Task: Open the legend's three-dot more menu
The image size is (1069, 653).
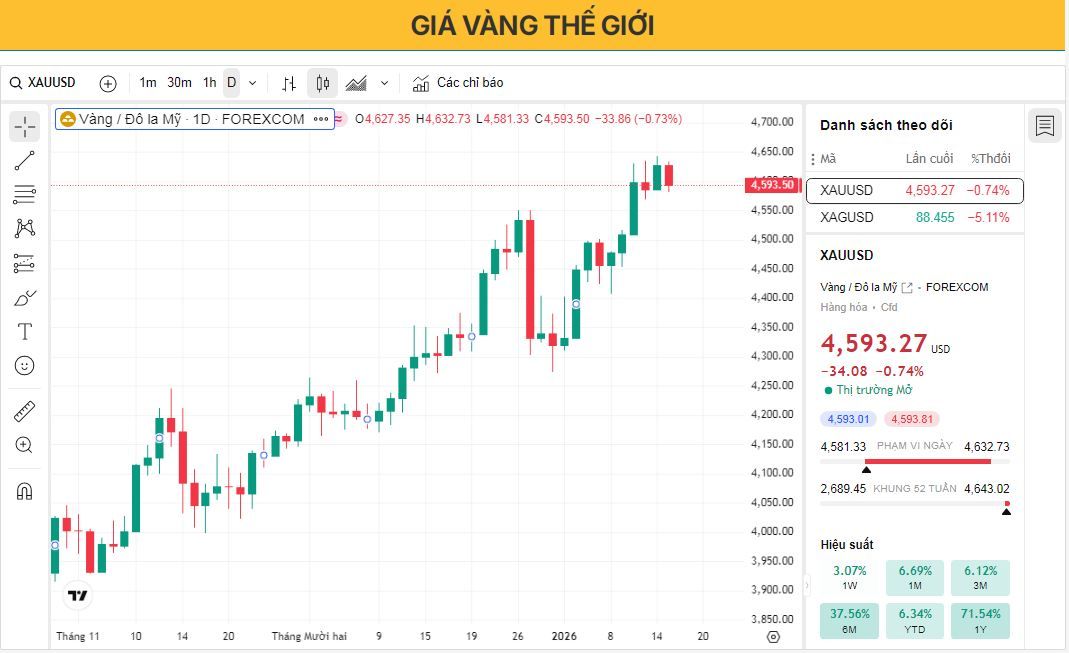Action: (x=321, y=119)
